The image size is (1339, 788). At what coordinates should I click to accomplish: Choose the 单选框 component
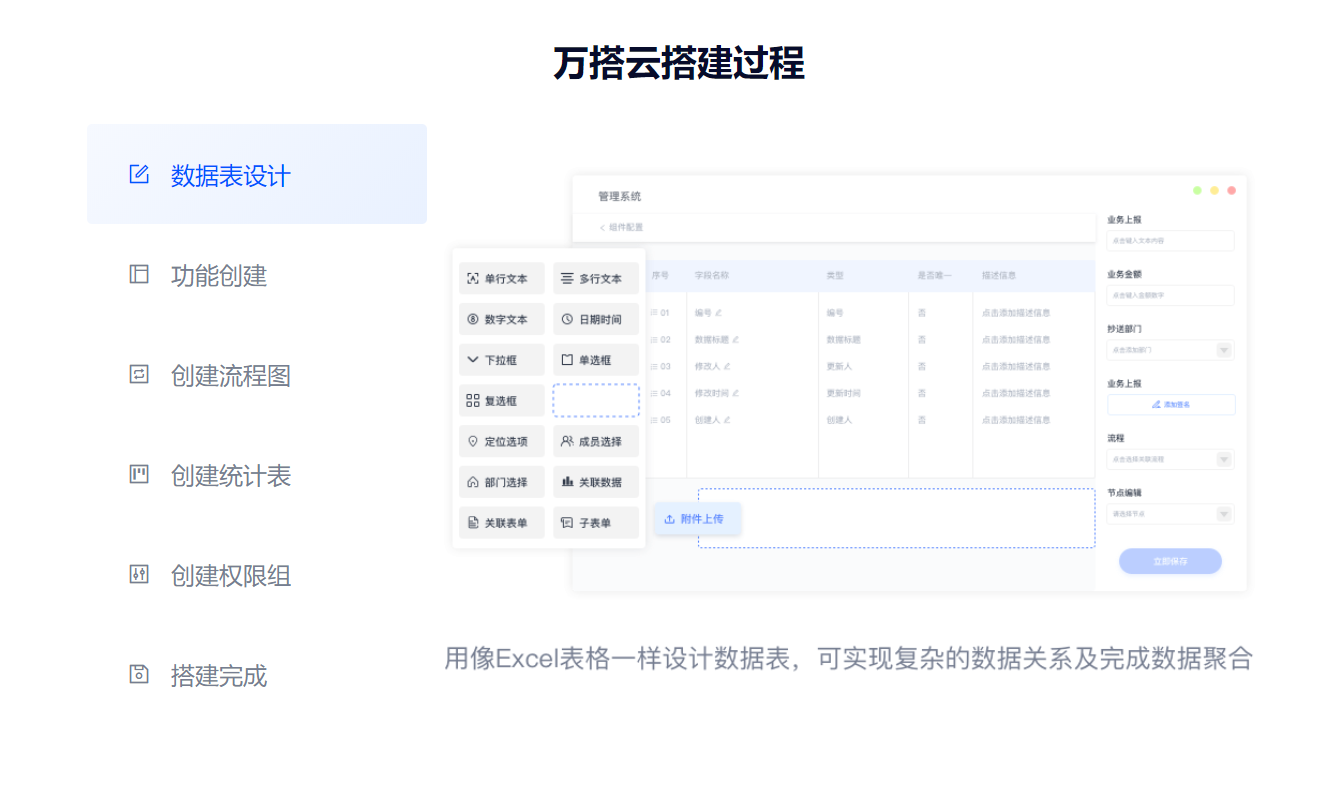[596, 360]
